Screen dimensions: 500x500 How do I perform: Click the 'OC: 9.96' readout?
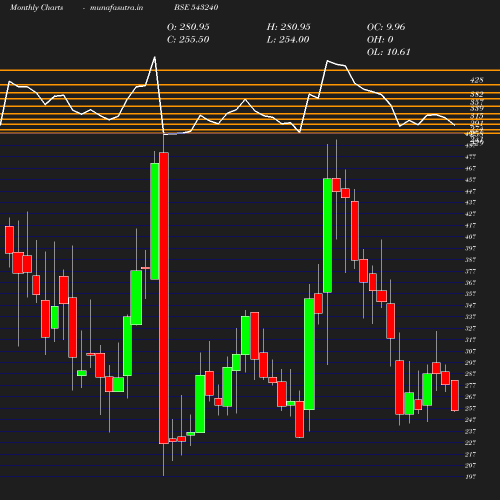coord(386,27)
